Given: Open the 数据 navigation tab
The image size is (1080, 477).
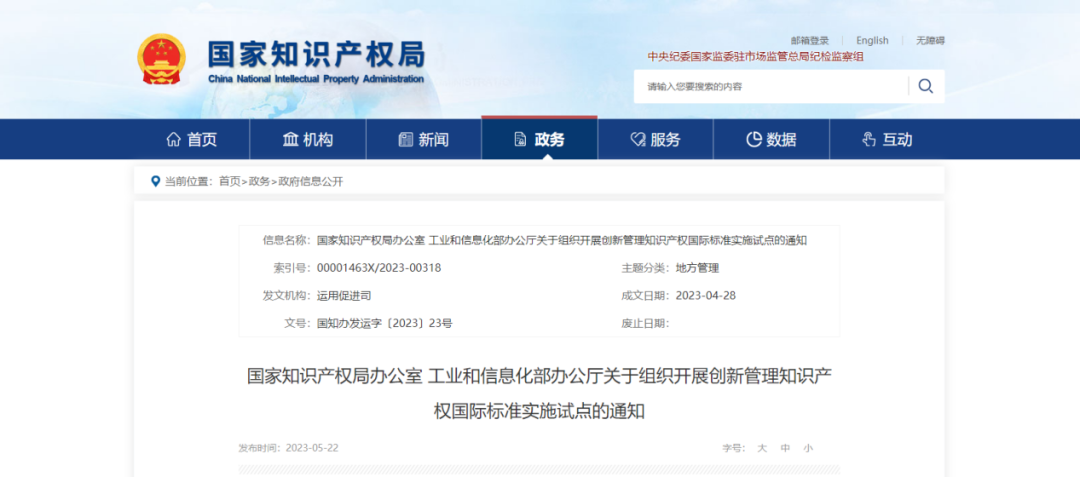Looking at the screenshot, I should coord(771,140).
